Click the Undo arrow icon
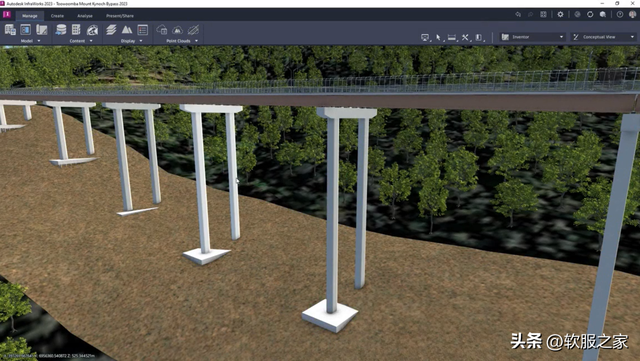640x361 pixels. pos(518,14)
